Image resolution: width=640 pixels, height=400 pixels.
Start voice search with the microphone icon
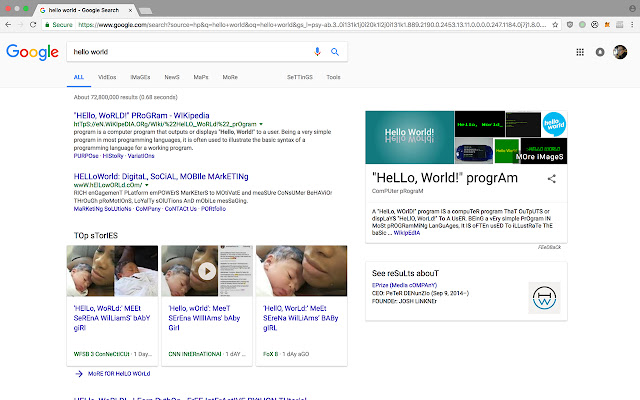tap(317, 51)
